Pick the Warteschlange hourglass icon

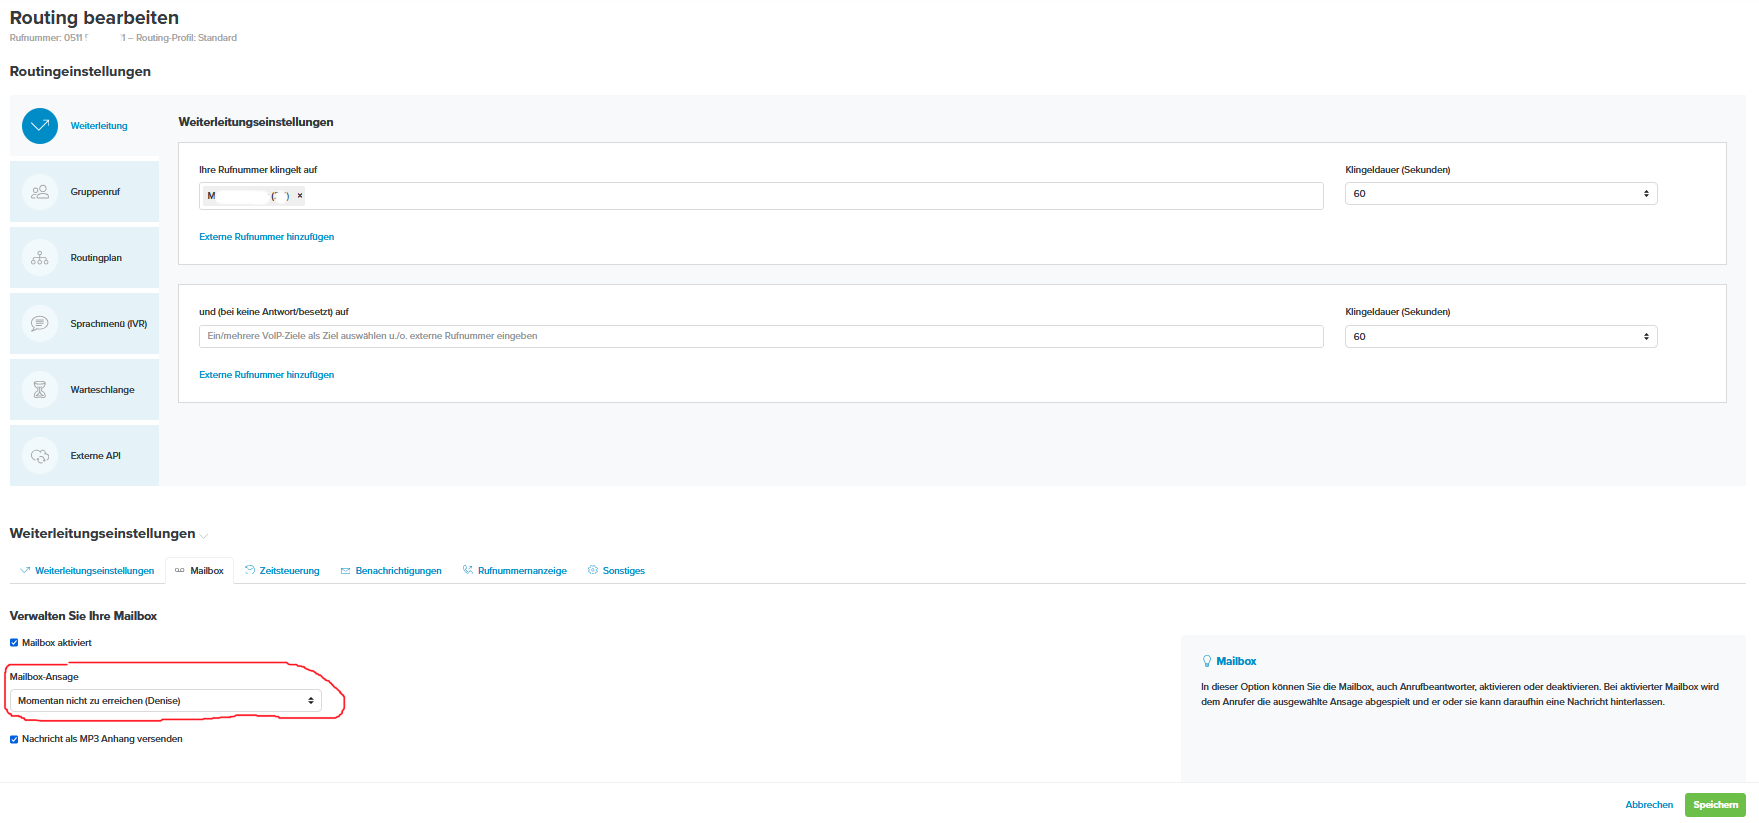40,390
